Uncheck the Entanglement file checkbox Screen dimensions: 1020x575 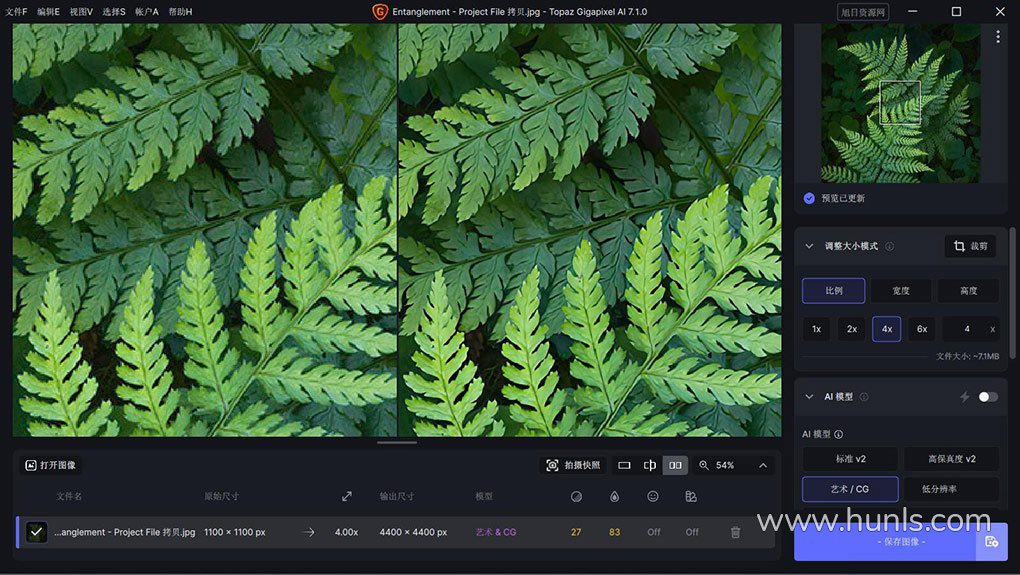[37, 532]
